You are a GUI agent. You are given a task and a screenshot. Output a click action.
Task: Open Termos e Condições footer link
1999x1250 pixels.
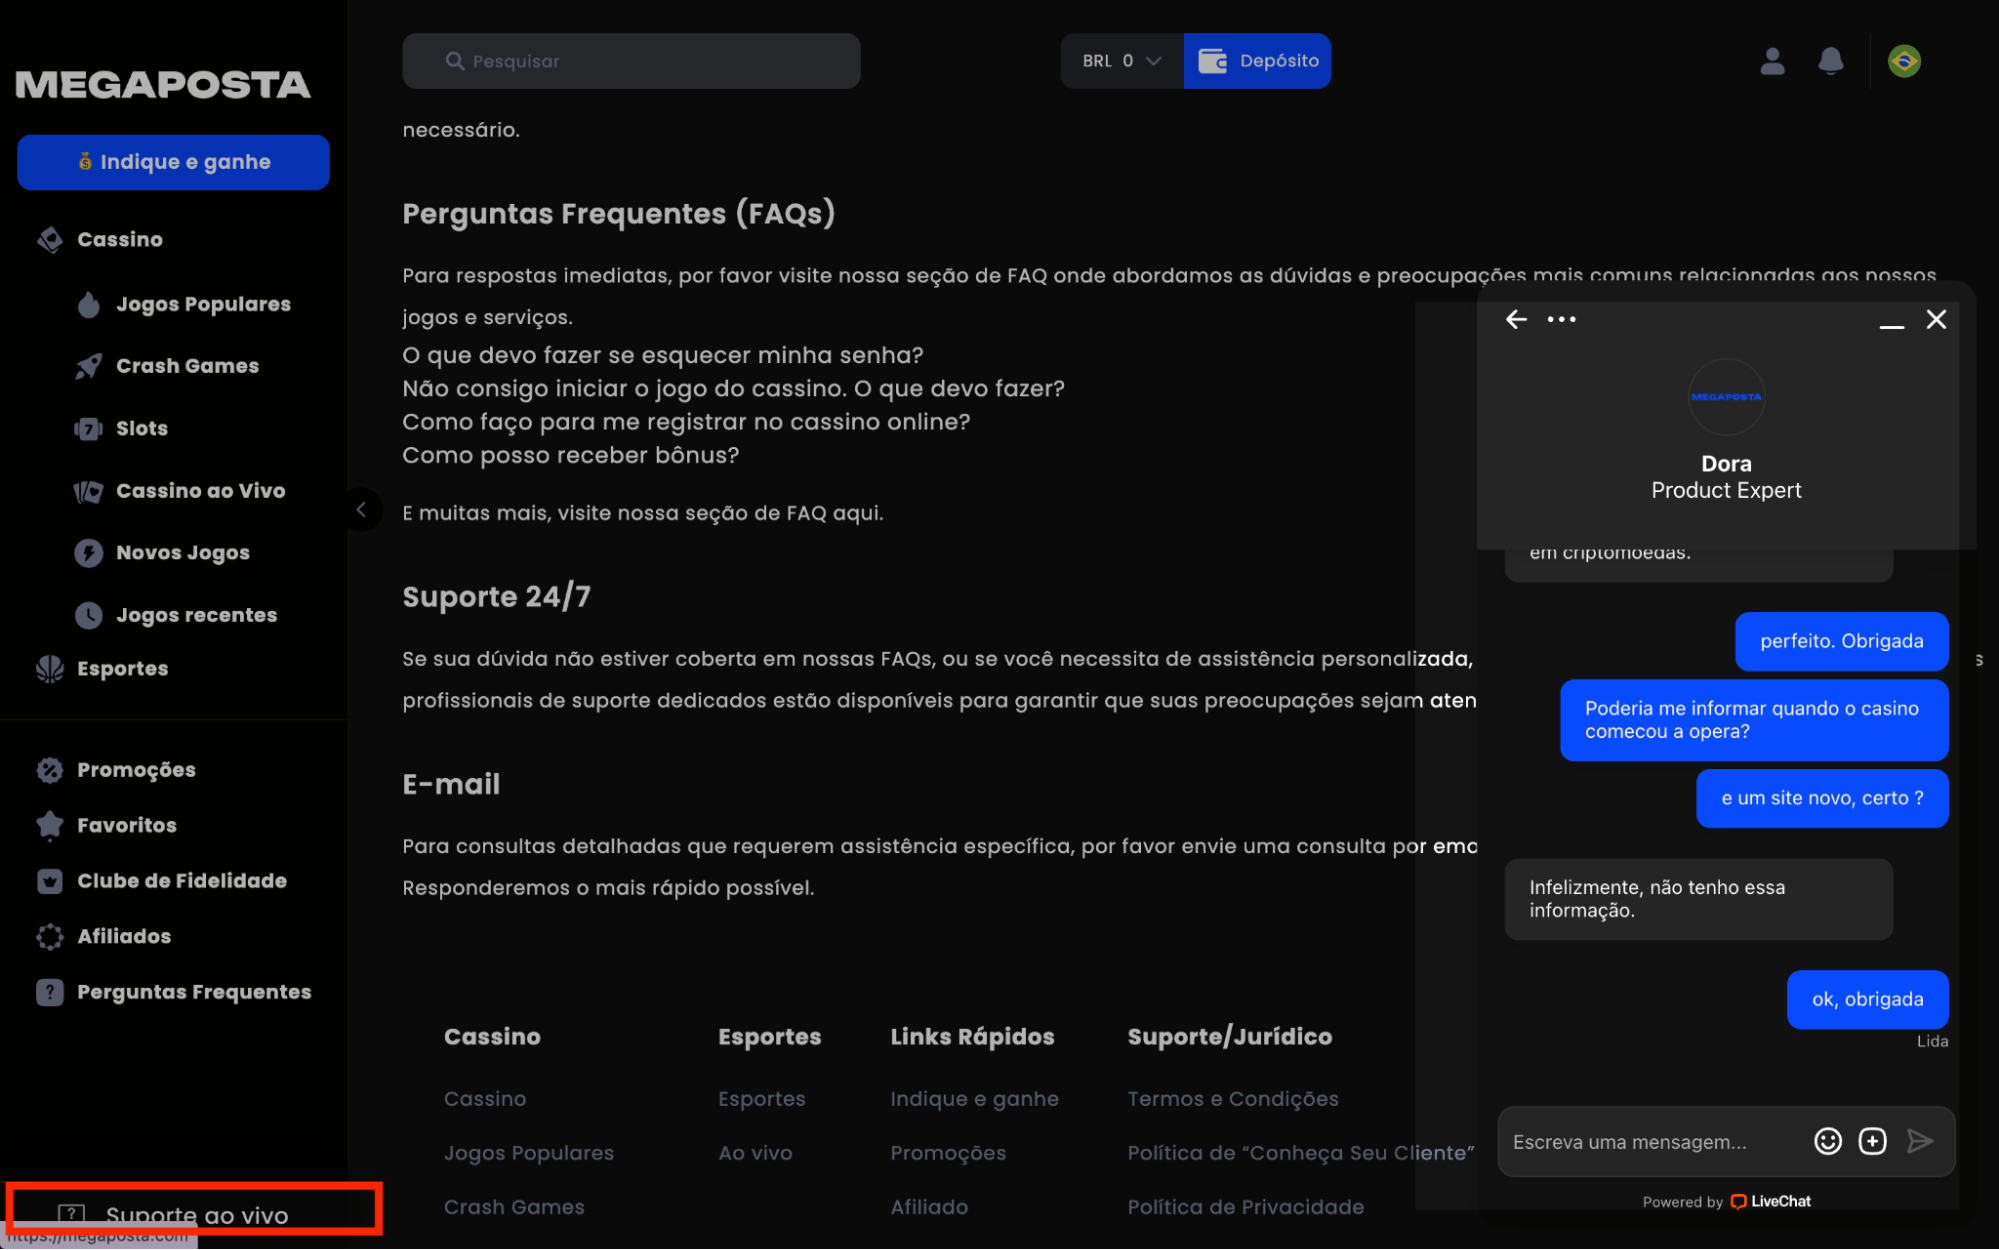[x=1233, y=1098]
